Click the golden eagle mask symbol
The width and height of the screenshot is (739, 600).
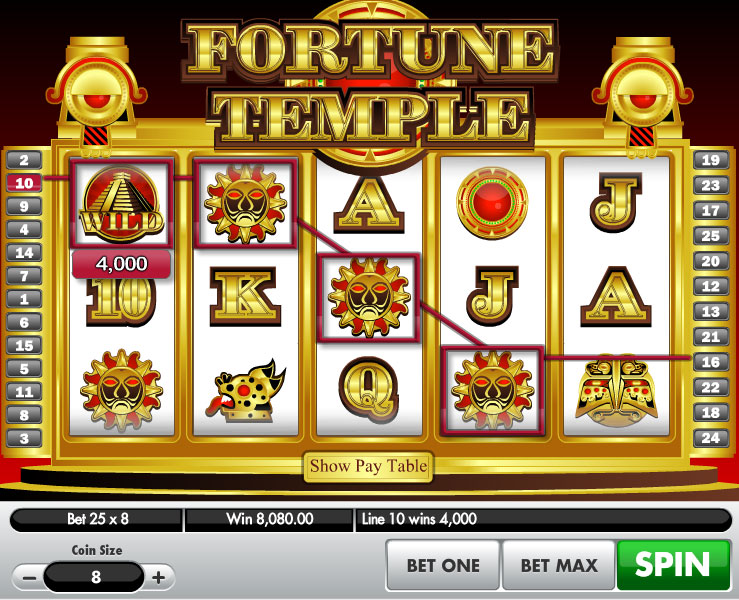tap(616, 392)
